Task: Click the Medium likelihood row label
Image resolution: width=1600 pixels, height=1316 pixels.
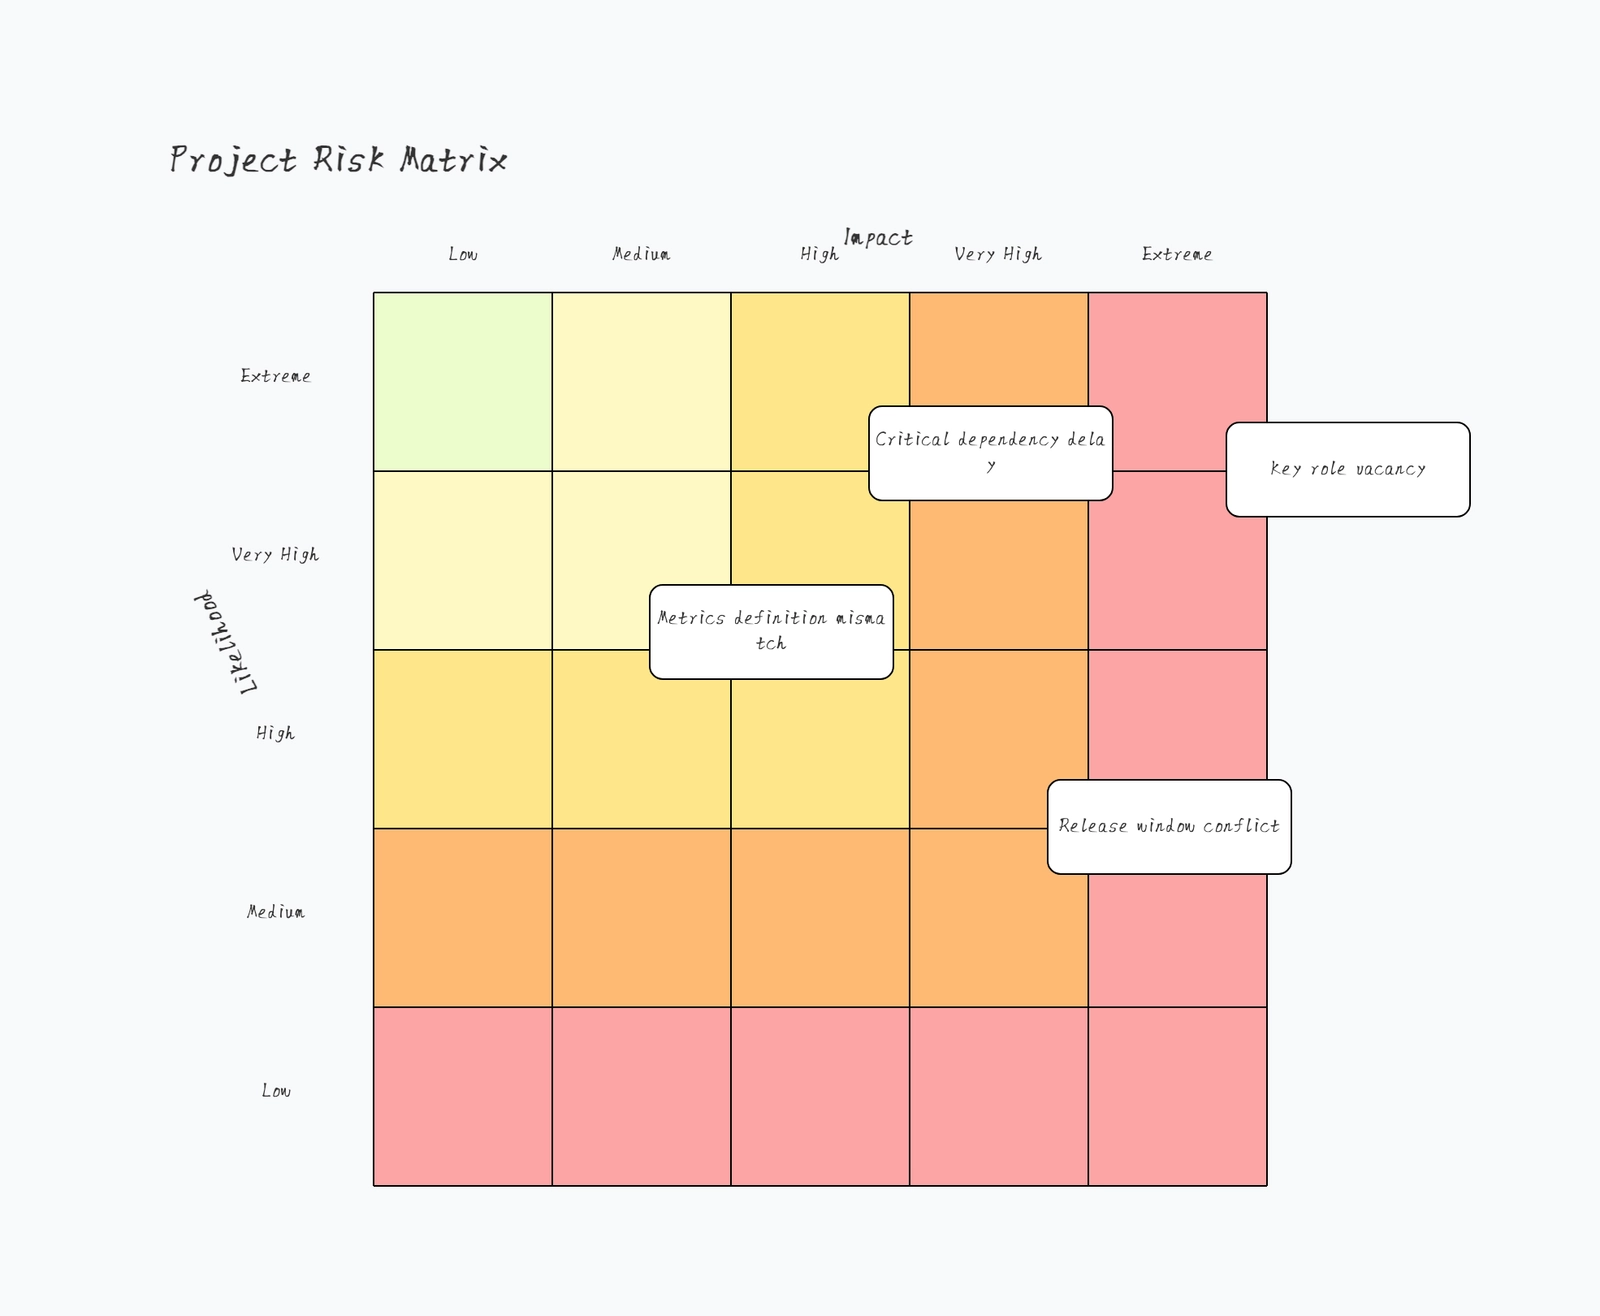Action: [x=275, y=911]
